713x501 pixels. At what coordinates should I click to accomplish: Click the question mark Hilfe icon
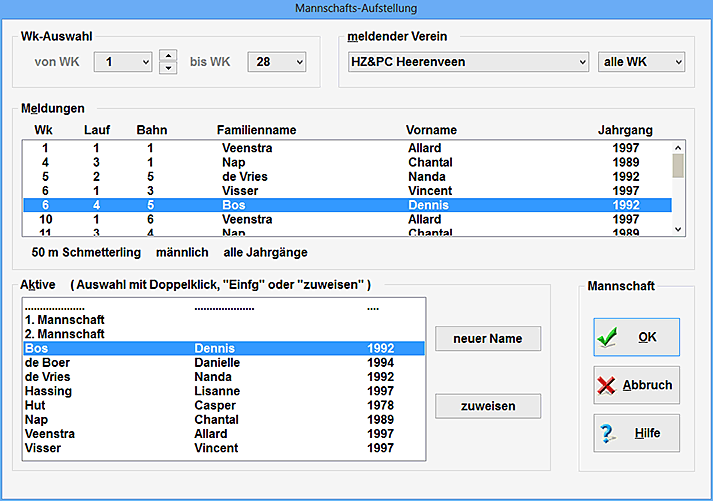(x=607, y=434)
